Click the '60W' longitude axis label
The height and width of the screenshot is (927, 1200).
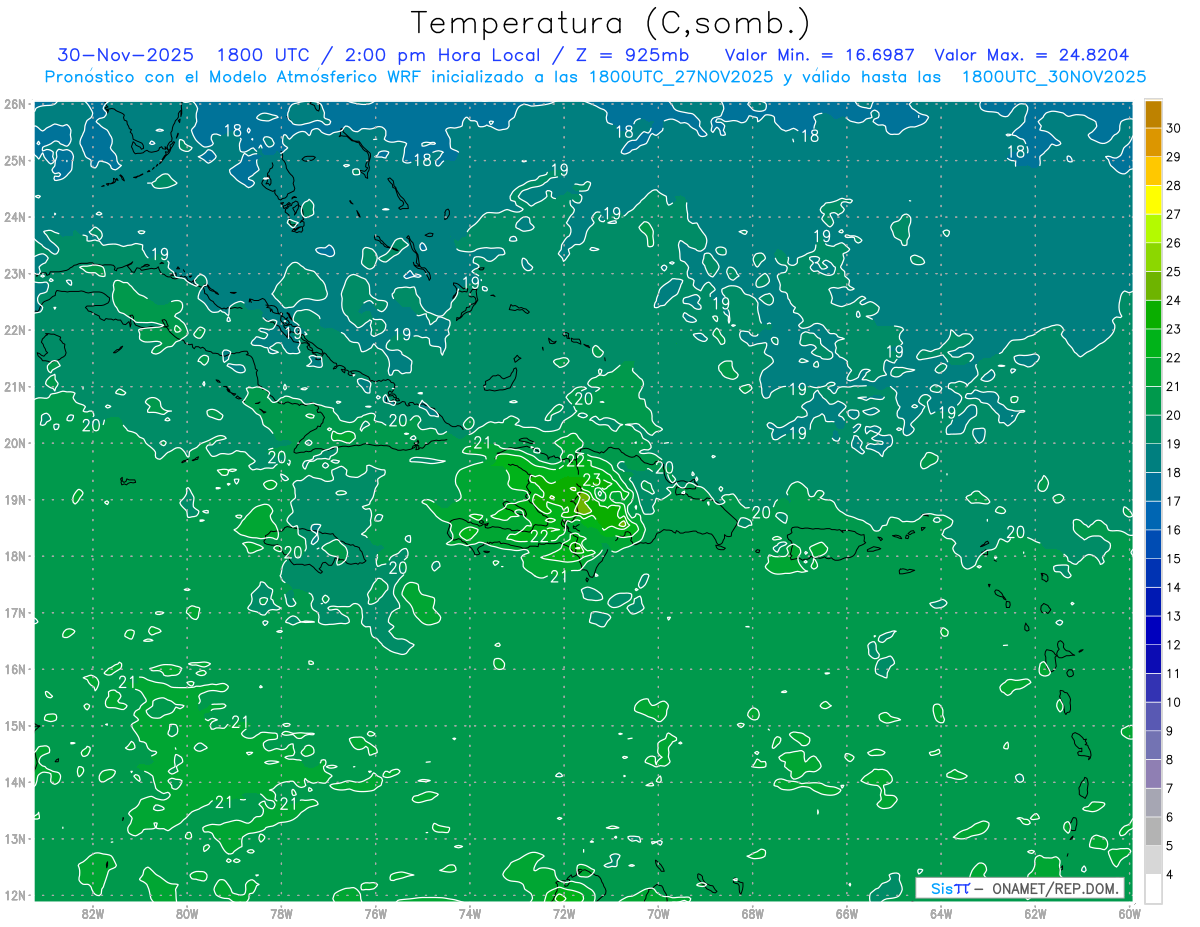click(x=1129, y=912)
